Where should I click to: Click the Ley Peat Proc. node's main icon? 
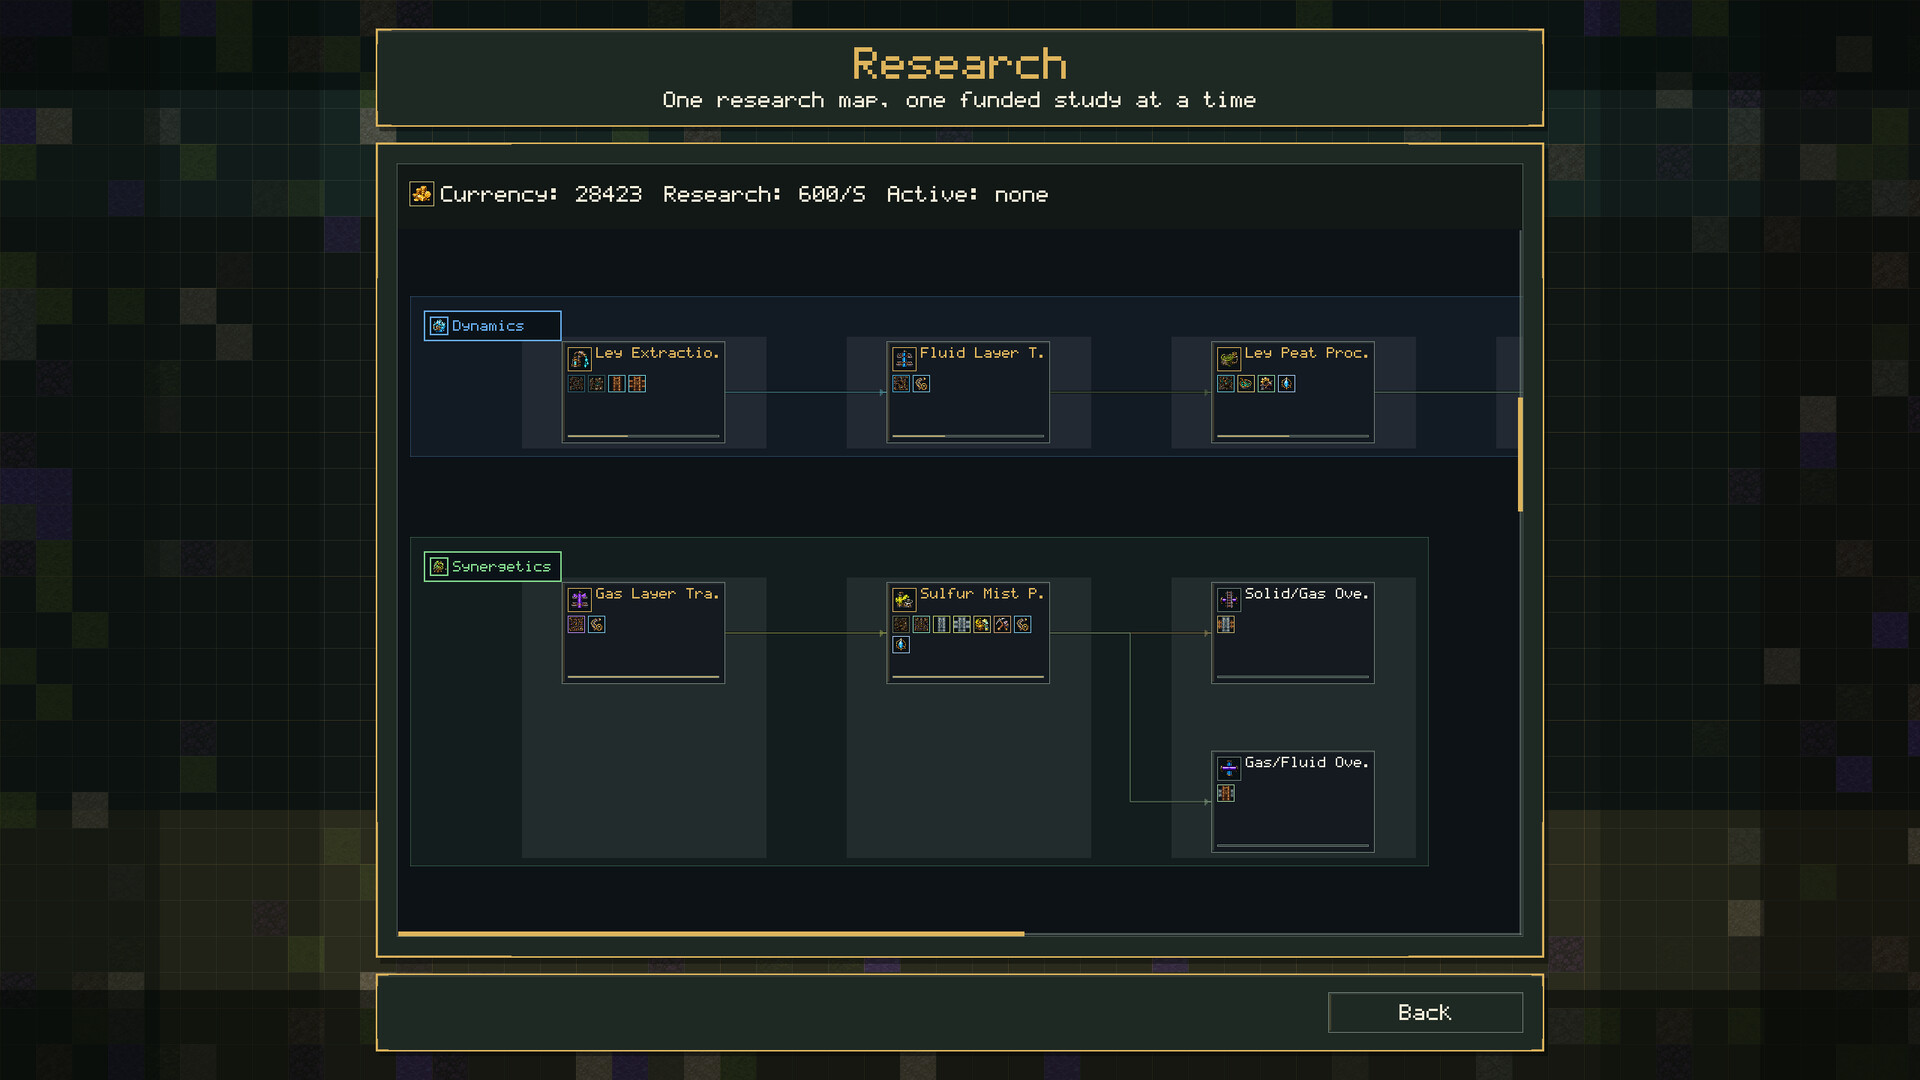(1229, 358)
